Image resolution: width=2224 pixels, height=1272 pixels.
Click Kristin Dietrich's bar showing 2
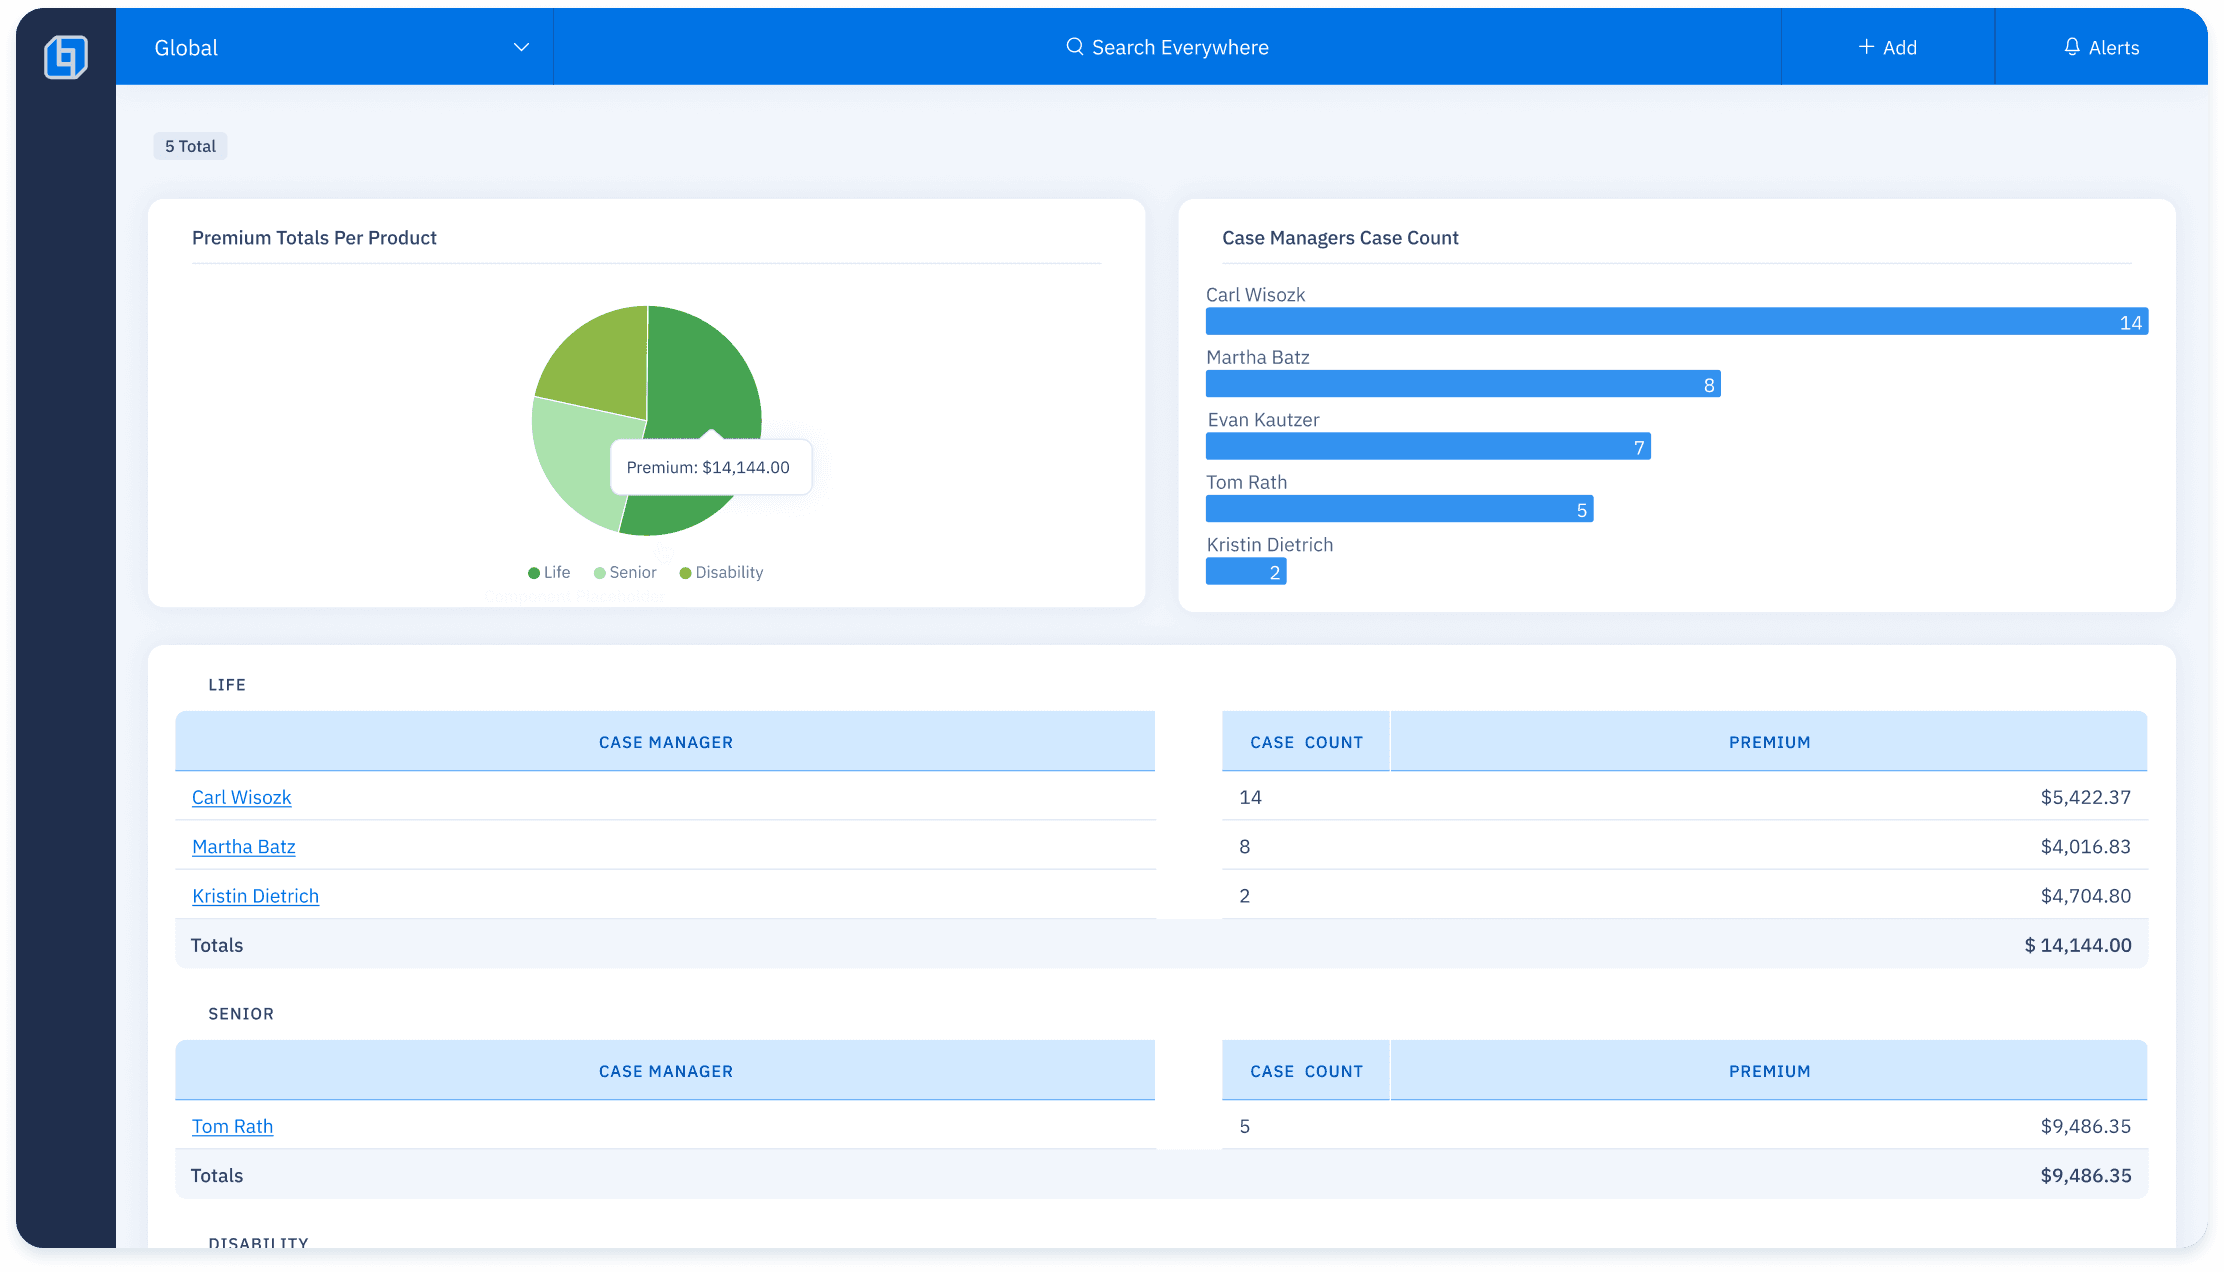tap(1245, 571)
